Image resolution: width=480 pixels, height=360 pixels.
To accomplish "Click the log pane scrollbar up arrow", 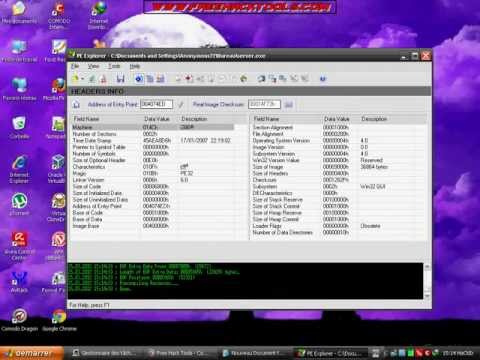I will click(427, 267).
